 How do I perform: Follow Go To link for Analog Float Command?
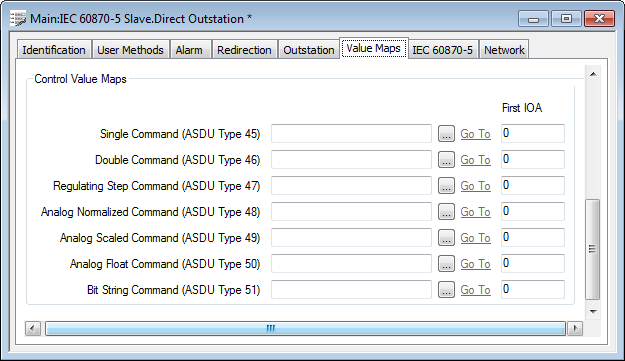coord(475,264)
